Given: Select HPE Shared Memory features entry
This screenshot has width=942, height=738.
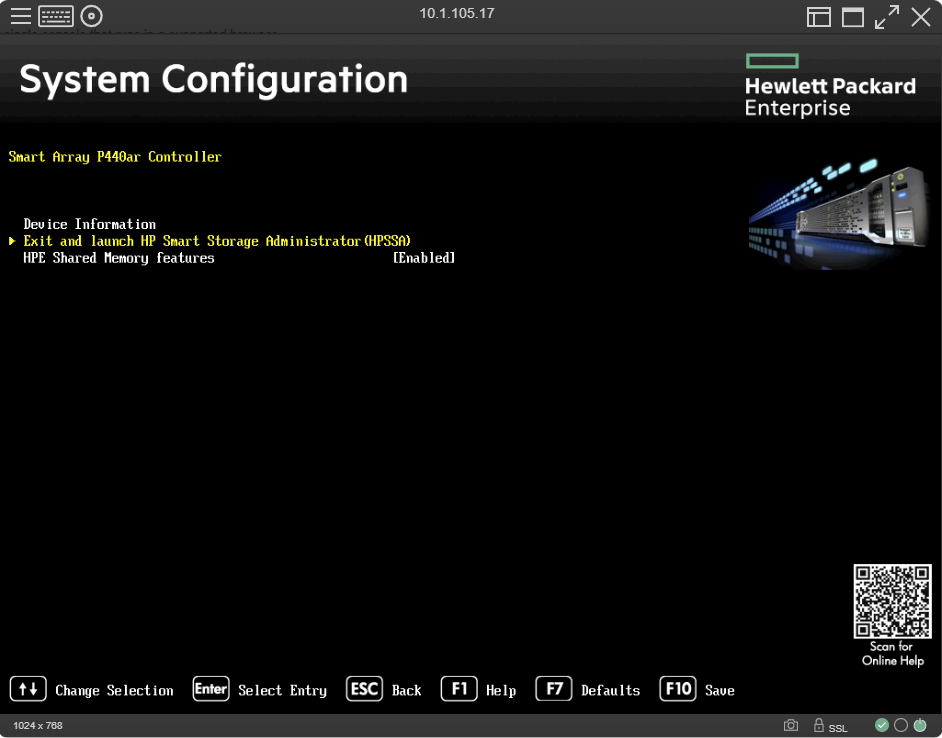Looking at the screenshot, I should pos(118,258).
